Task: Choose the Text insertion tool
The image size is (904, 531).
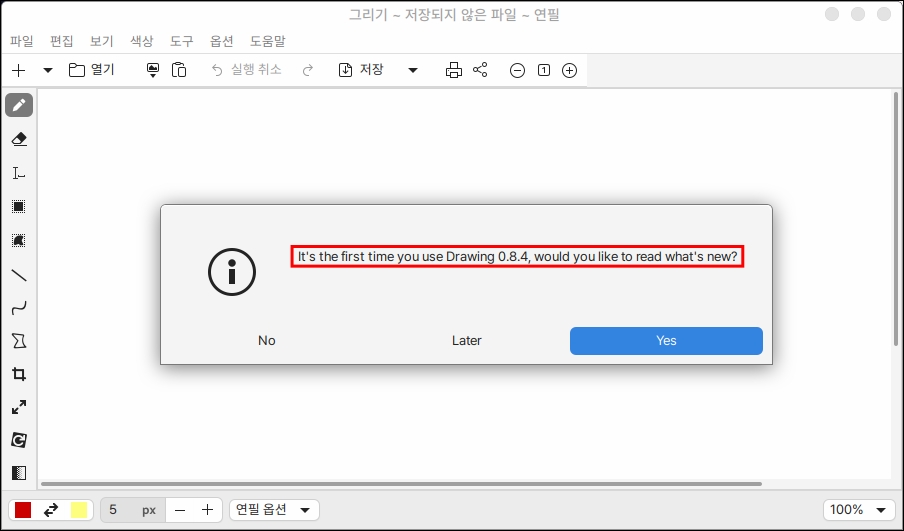Action: click(x=19, y=173)
